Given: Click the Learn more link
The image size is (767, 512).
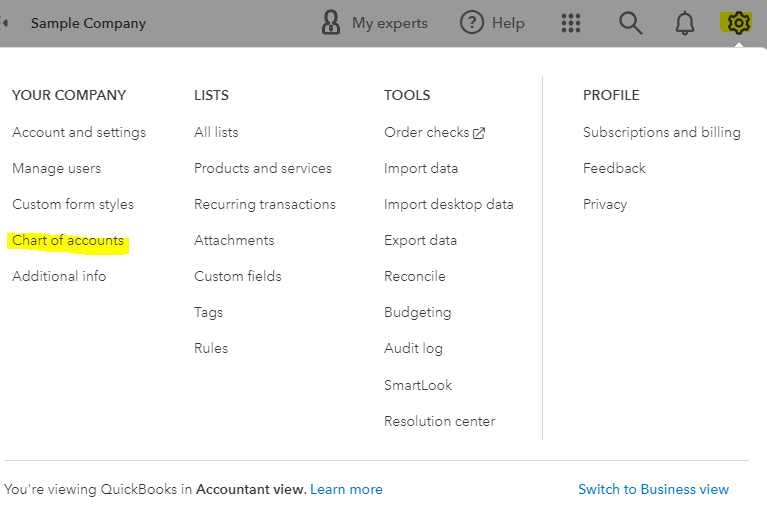Looking at the screenshot, I should coord(346,490).
